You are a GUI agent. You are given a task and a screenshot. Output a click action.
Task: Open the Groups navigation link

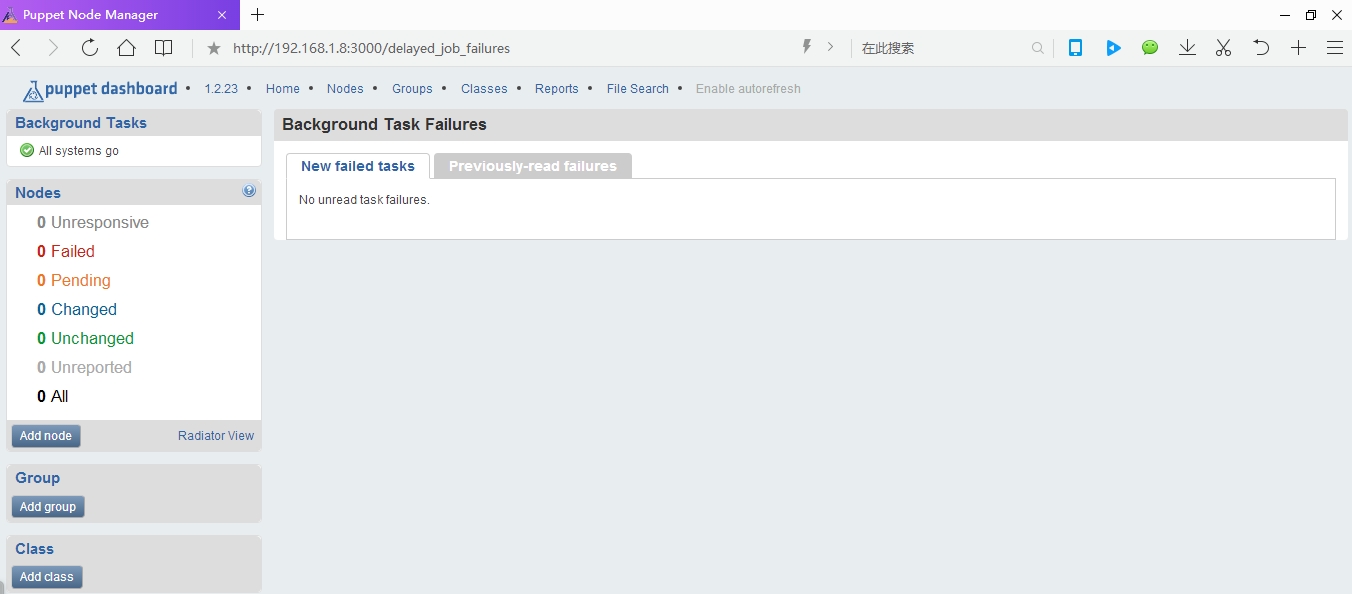pos(412,89)
